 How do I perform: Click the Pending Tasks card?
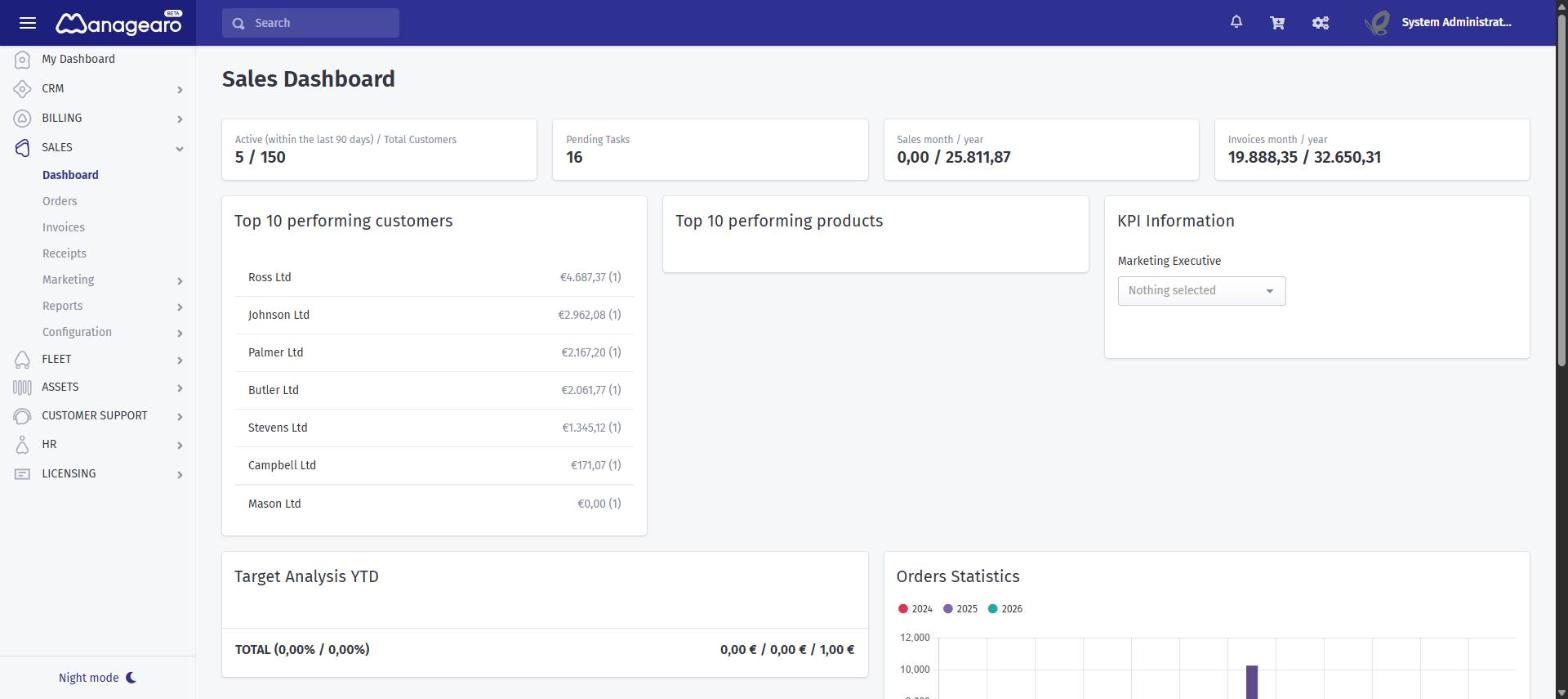pos(710,150)
